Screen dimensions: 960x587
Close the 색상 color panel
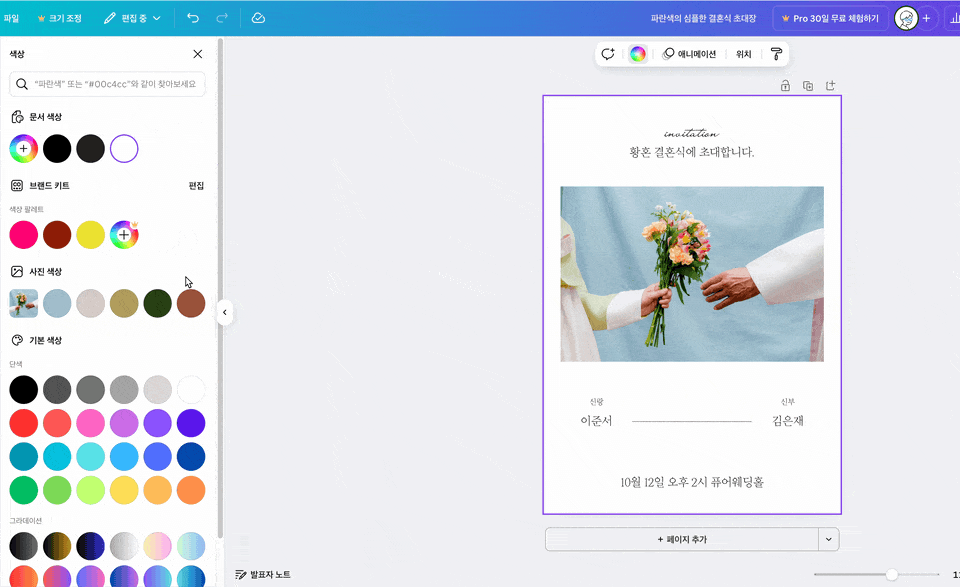point(197,54)
